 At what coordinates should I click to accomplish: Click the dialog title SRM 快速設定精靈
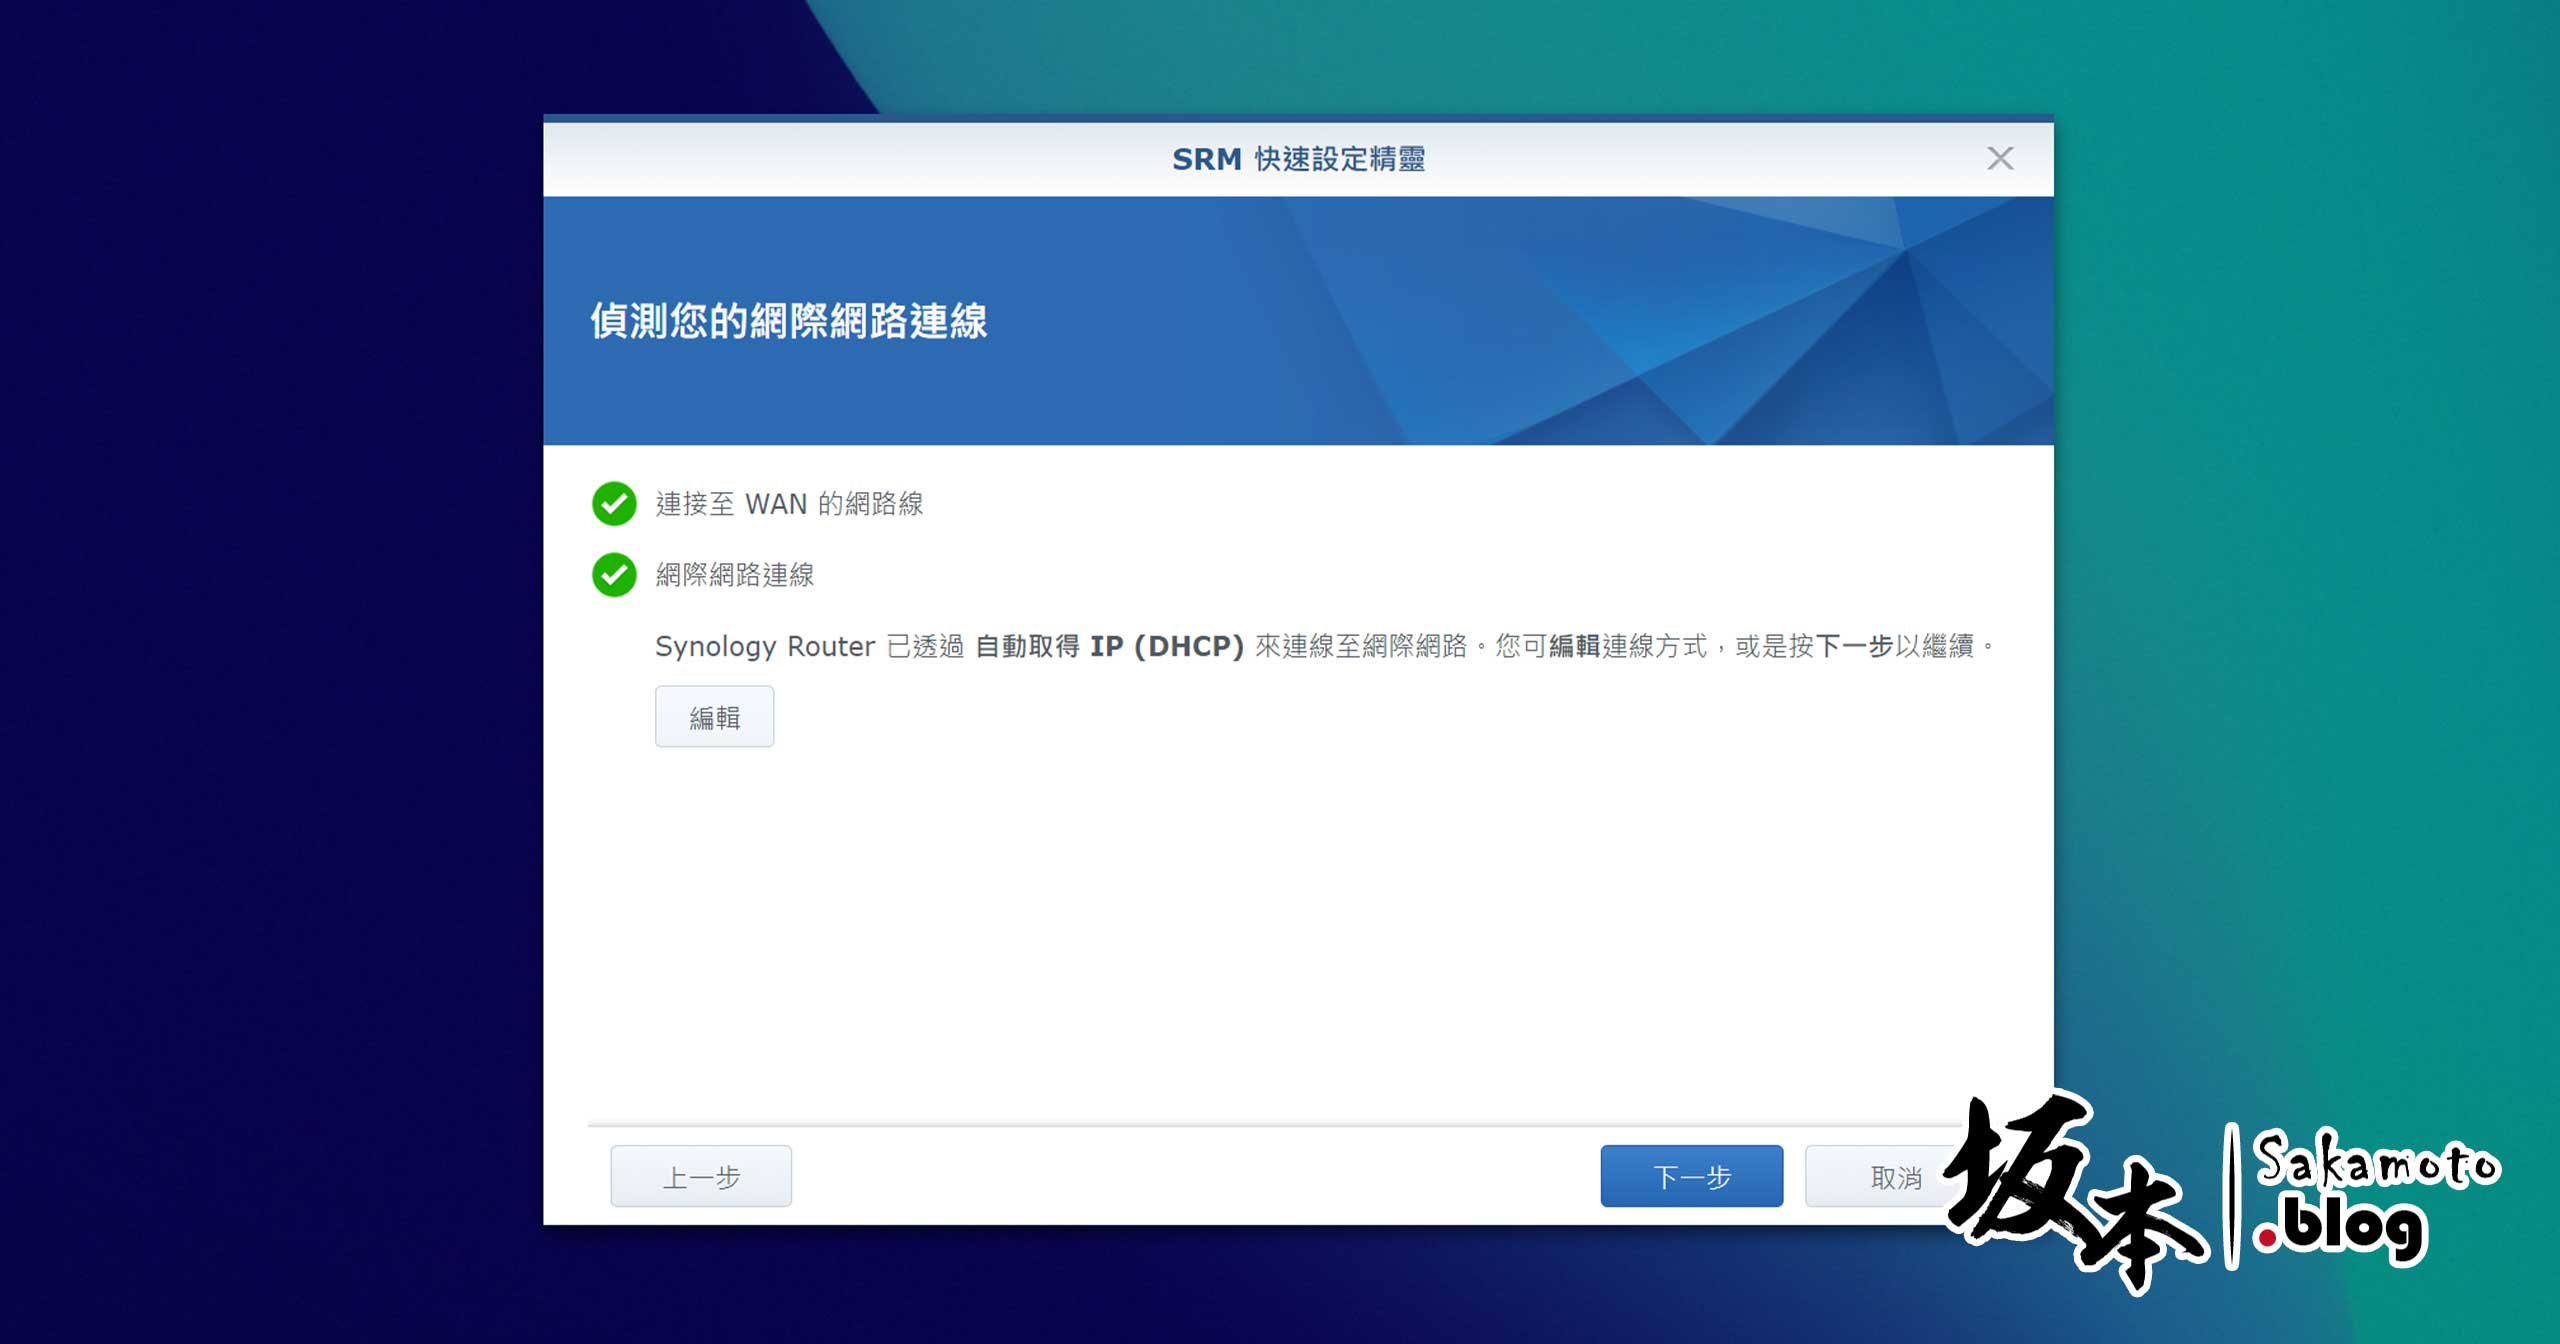(1298, 159)
